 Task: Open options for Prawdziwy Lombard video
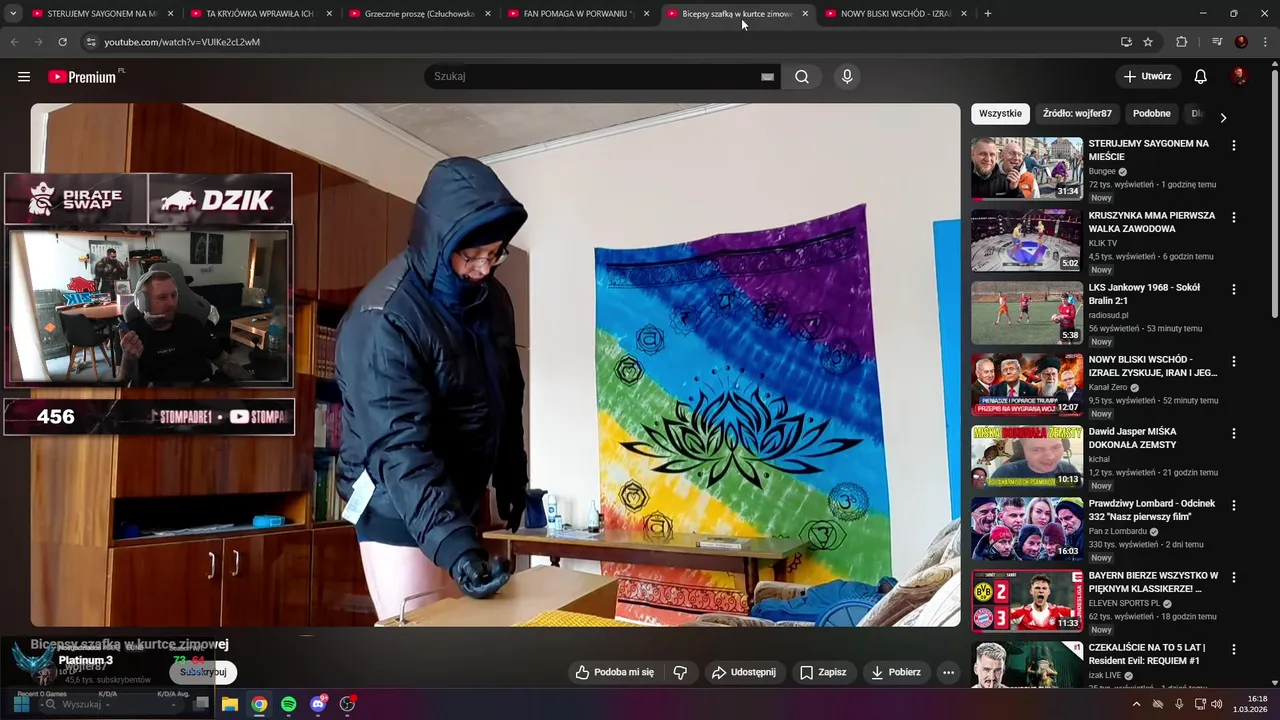[1233, 505]
